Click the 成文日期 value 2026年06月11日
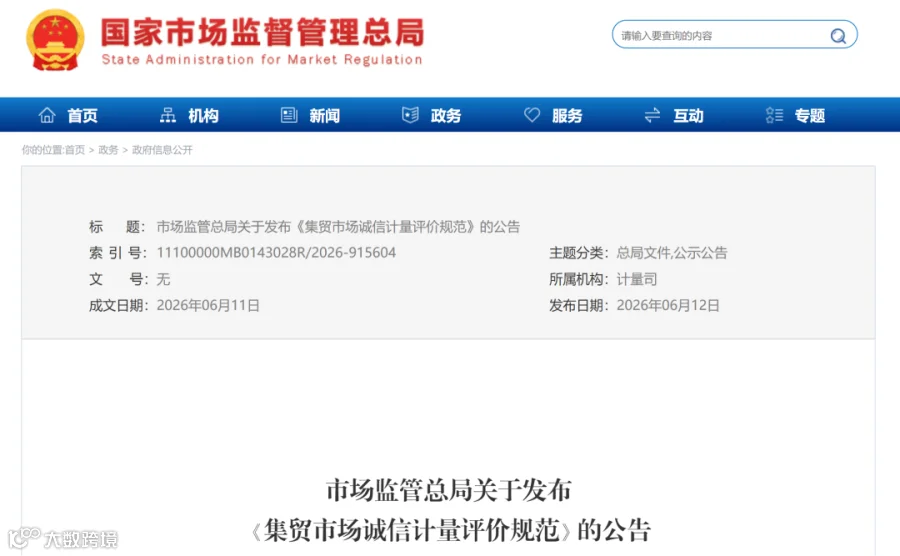This screenshot has width=900, height=556. (x=208, y=306)
